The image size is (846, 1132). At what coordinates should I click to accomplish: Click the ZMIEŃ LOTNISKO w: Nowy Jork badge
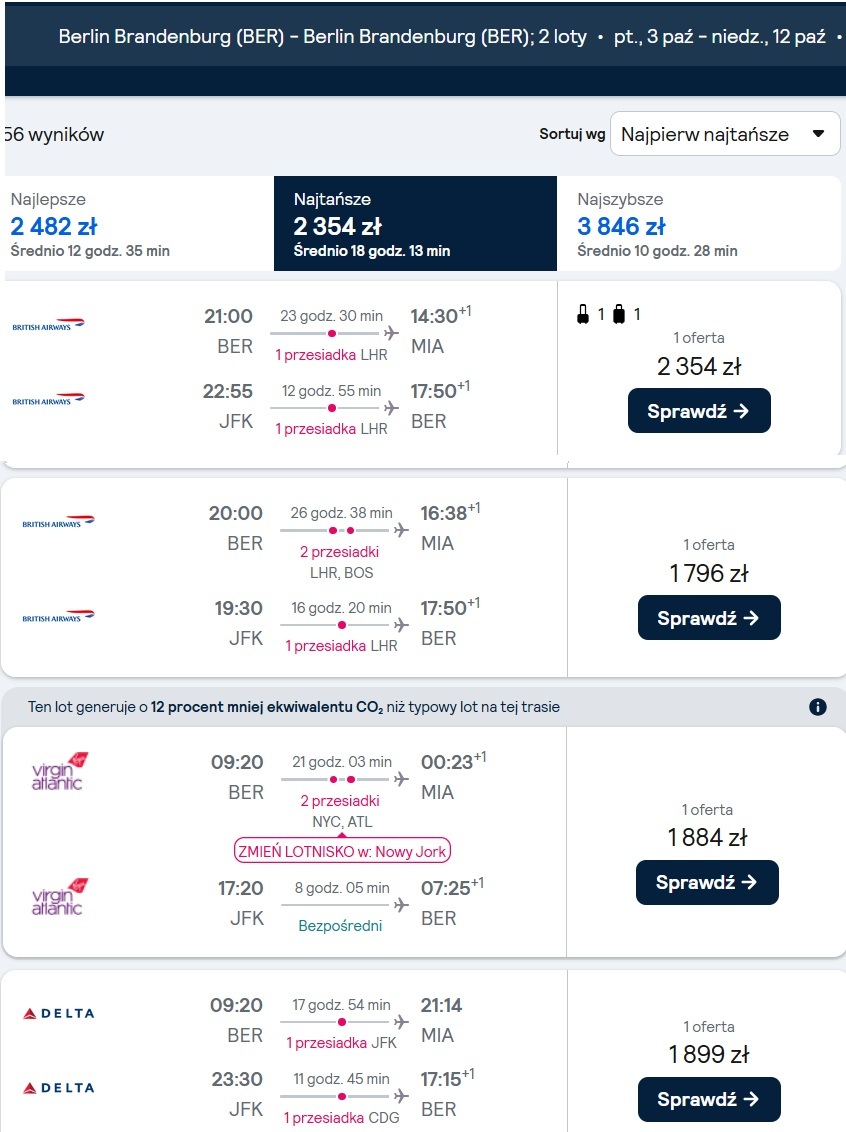(342, 850)
